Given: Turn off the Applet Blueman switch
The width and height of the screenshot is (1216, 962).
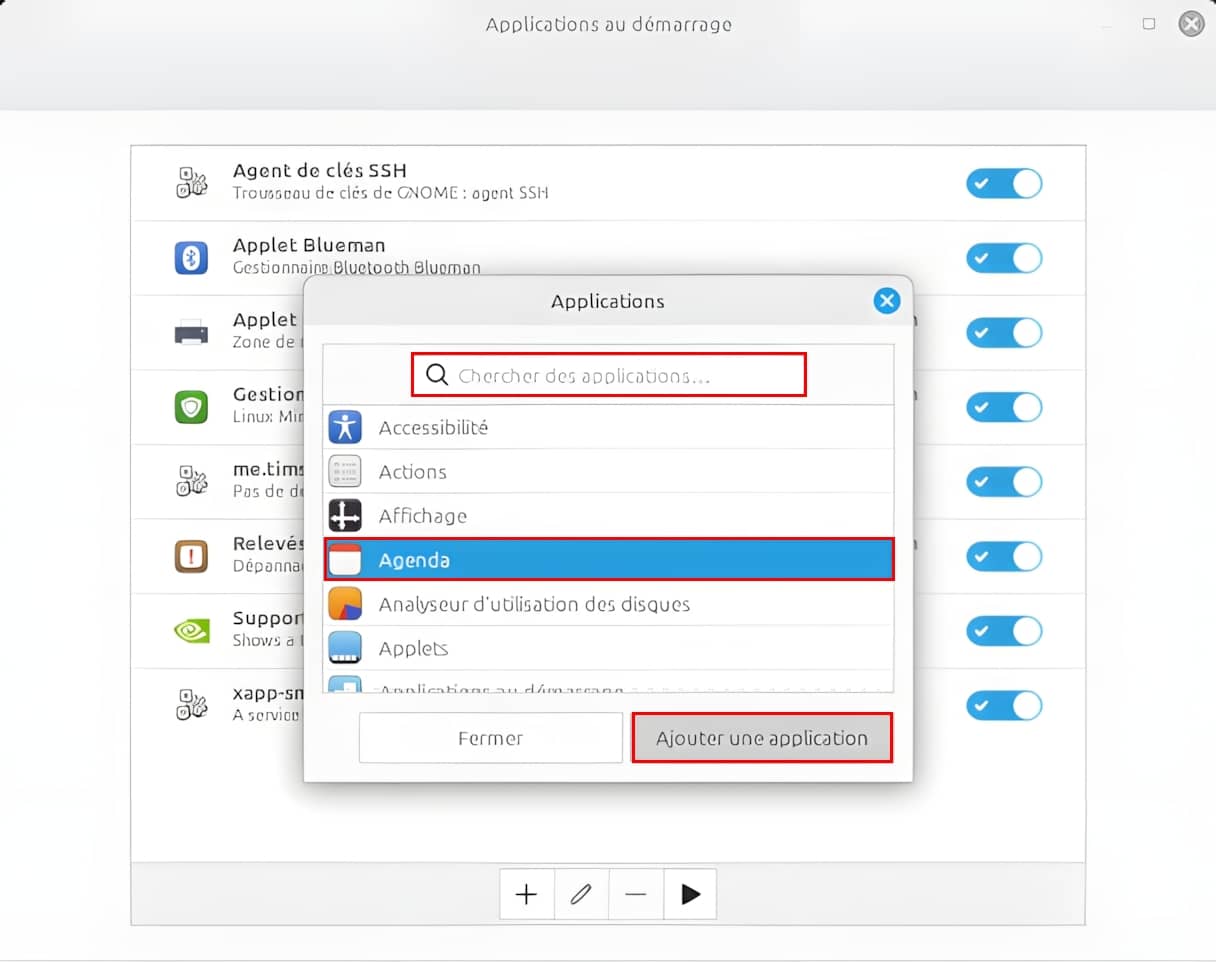Looking at the screenshot, I should (x=1003, y=258).
